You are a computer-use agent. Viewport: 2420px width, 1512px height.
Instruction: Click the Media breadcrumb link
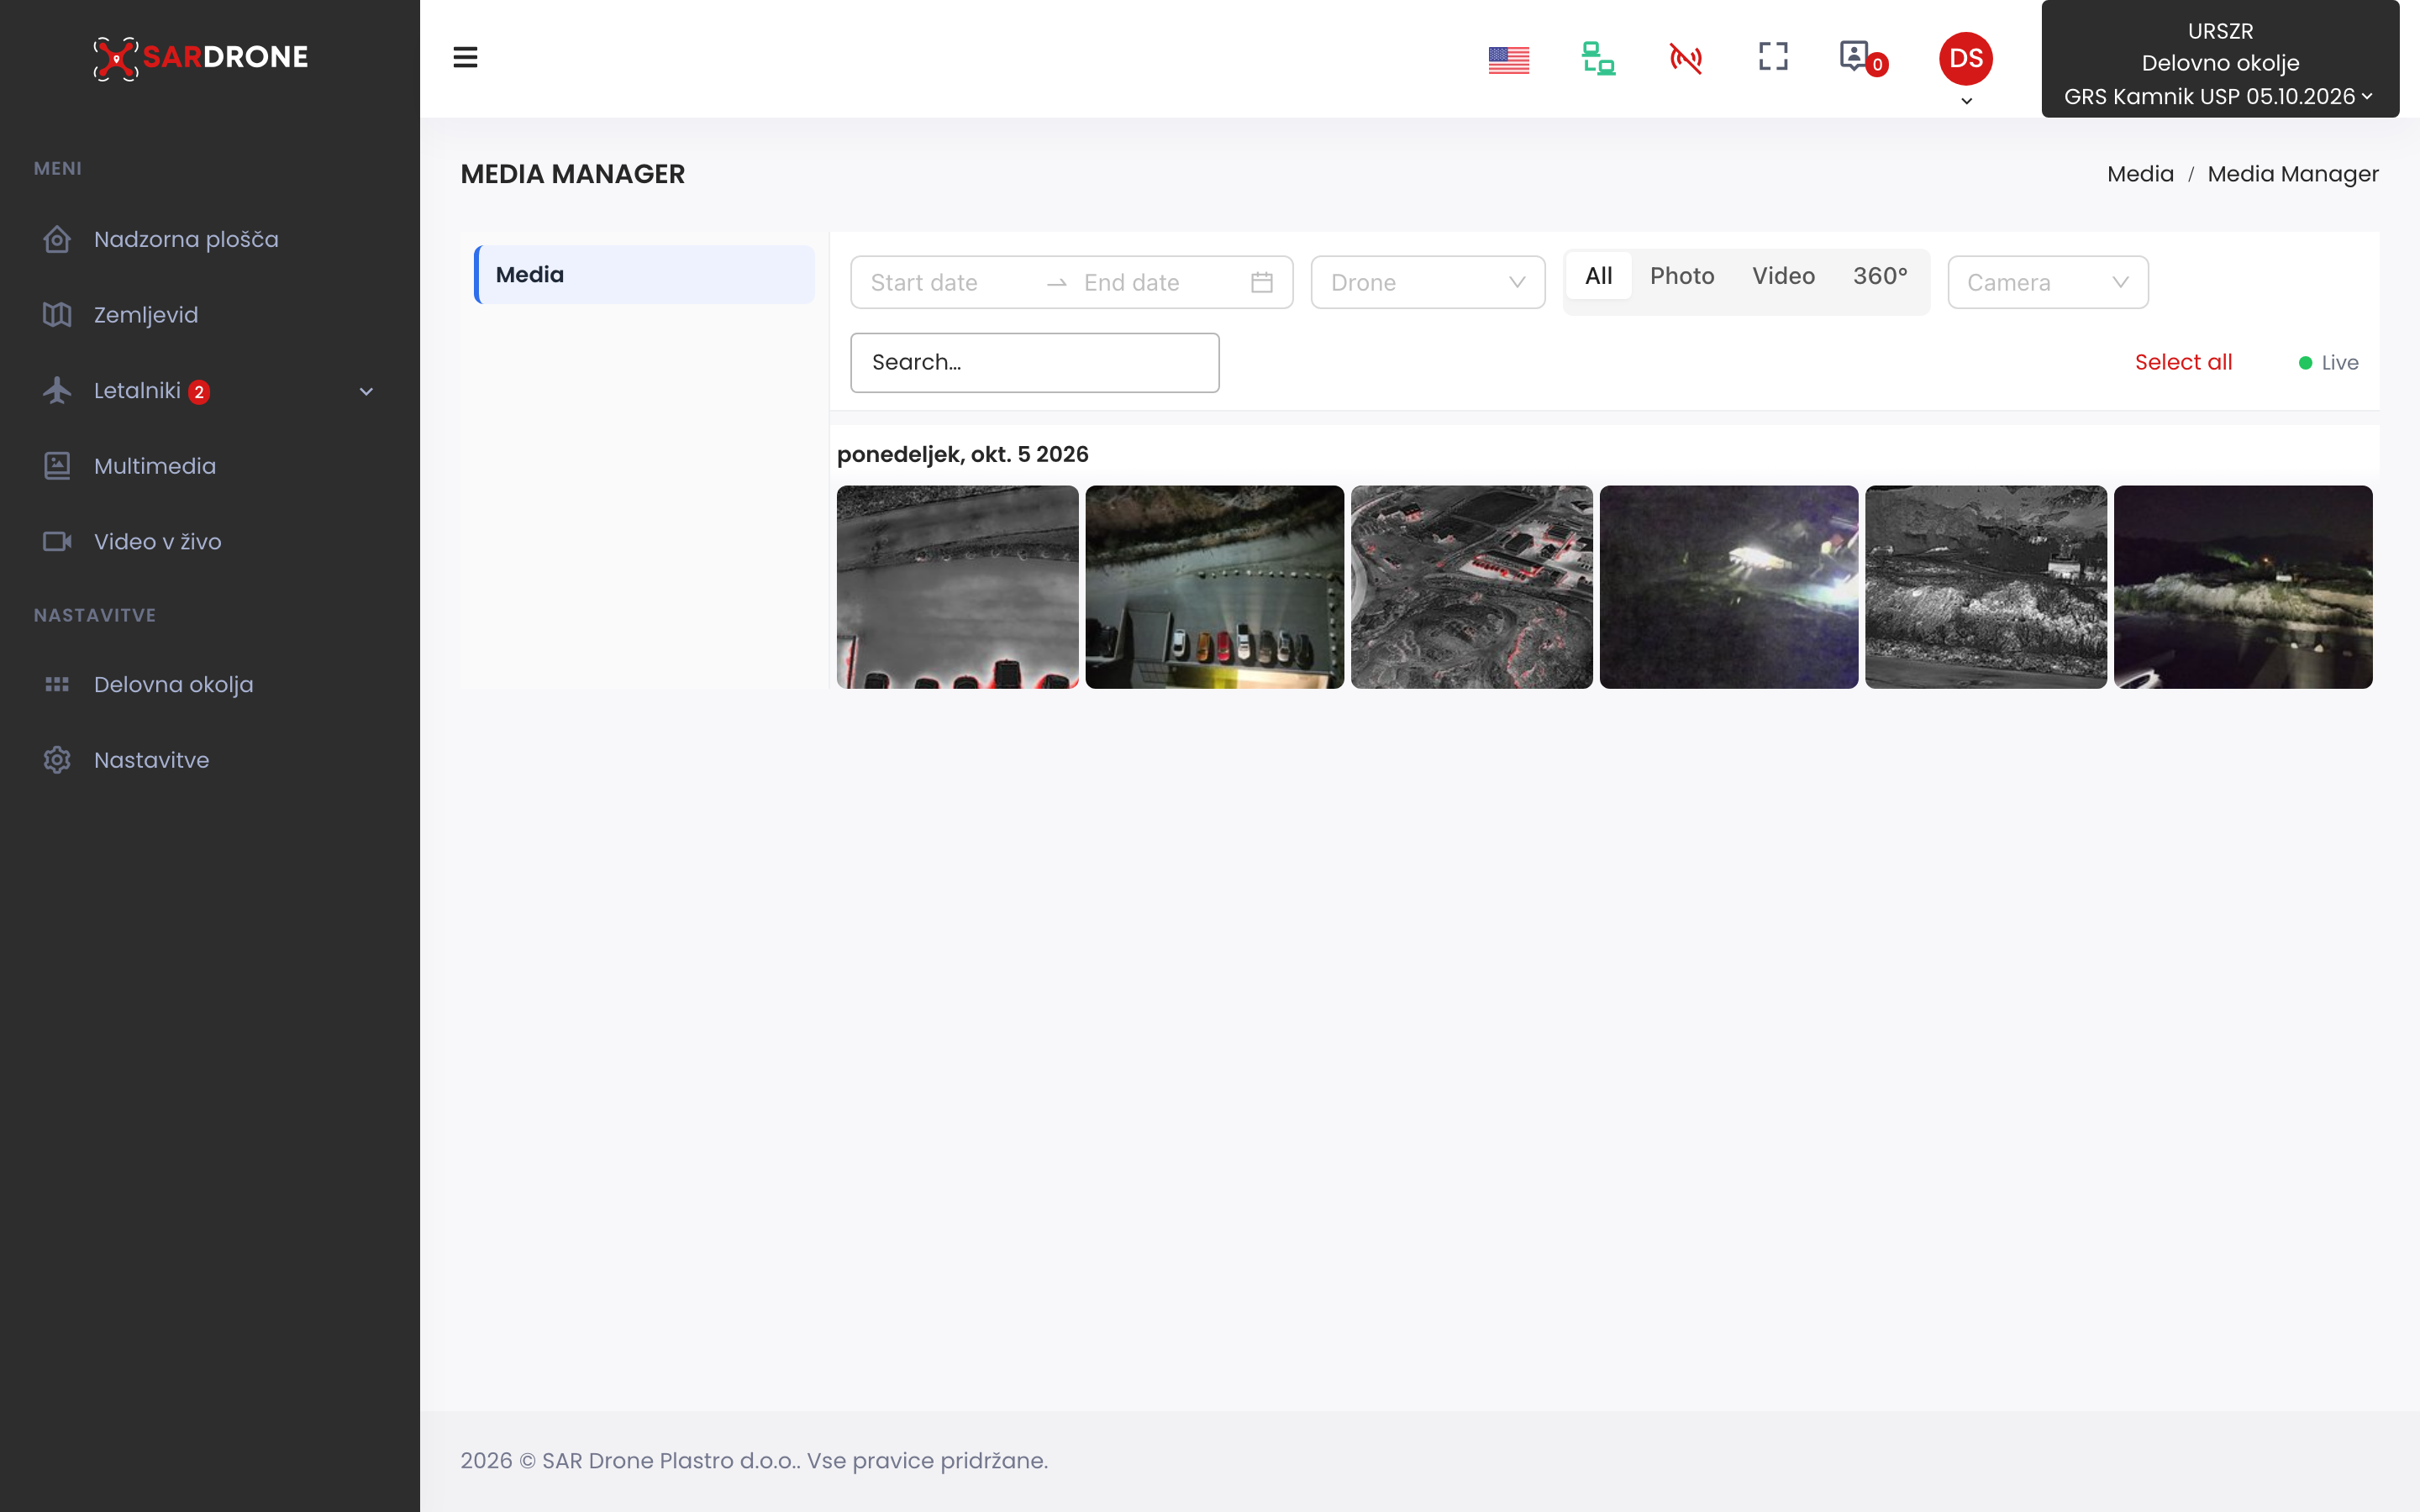[x=2140, y=174]
